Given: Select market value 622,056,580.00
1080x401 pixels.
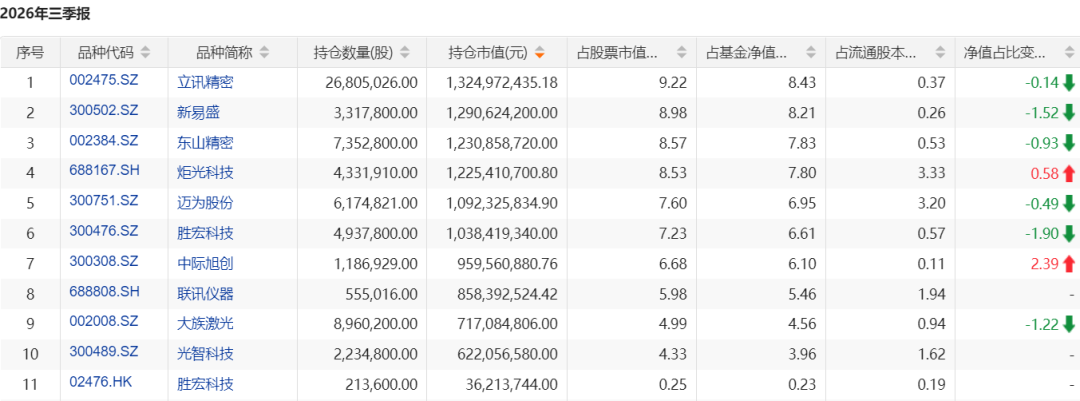Looking at the screenshot, I should pos(508,355).
